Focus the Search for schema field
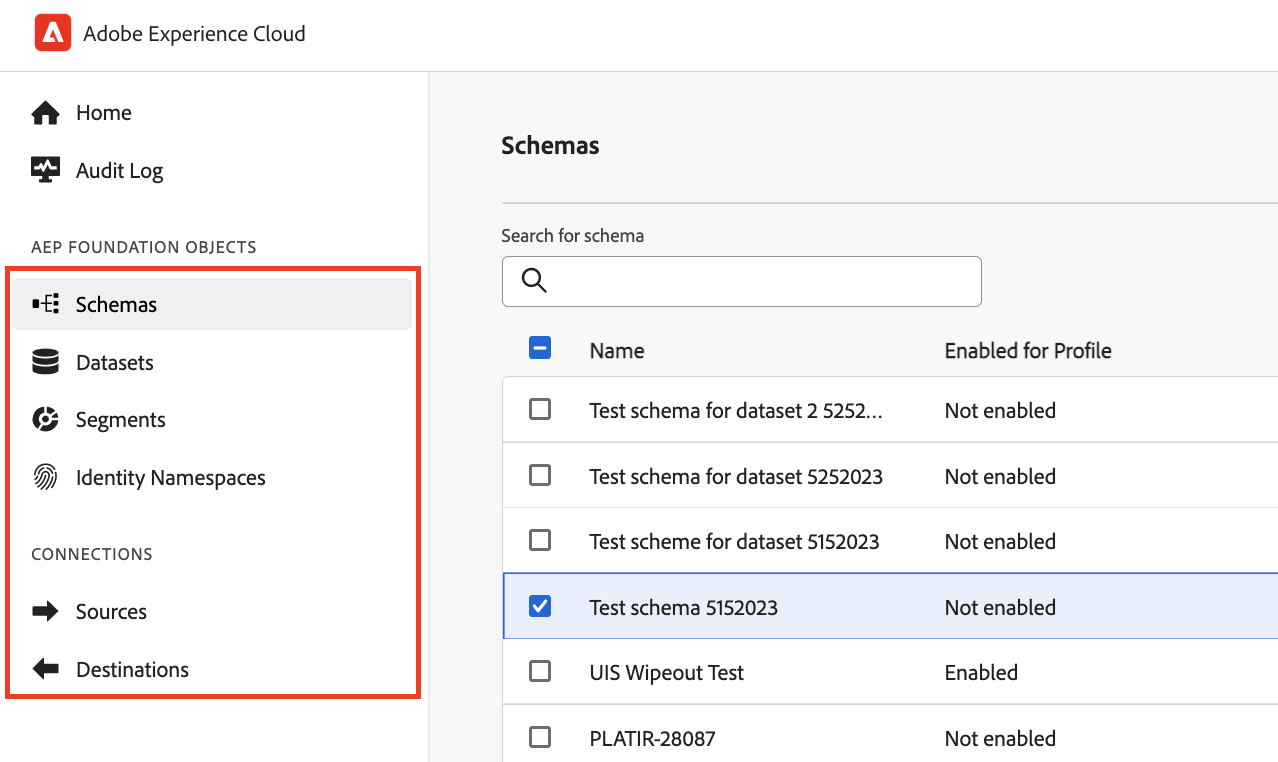 click(741, 281)
